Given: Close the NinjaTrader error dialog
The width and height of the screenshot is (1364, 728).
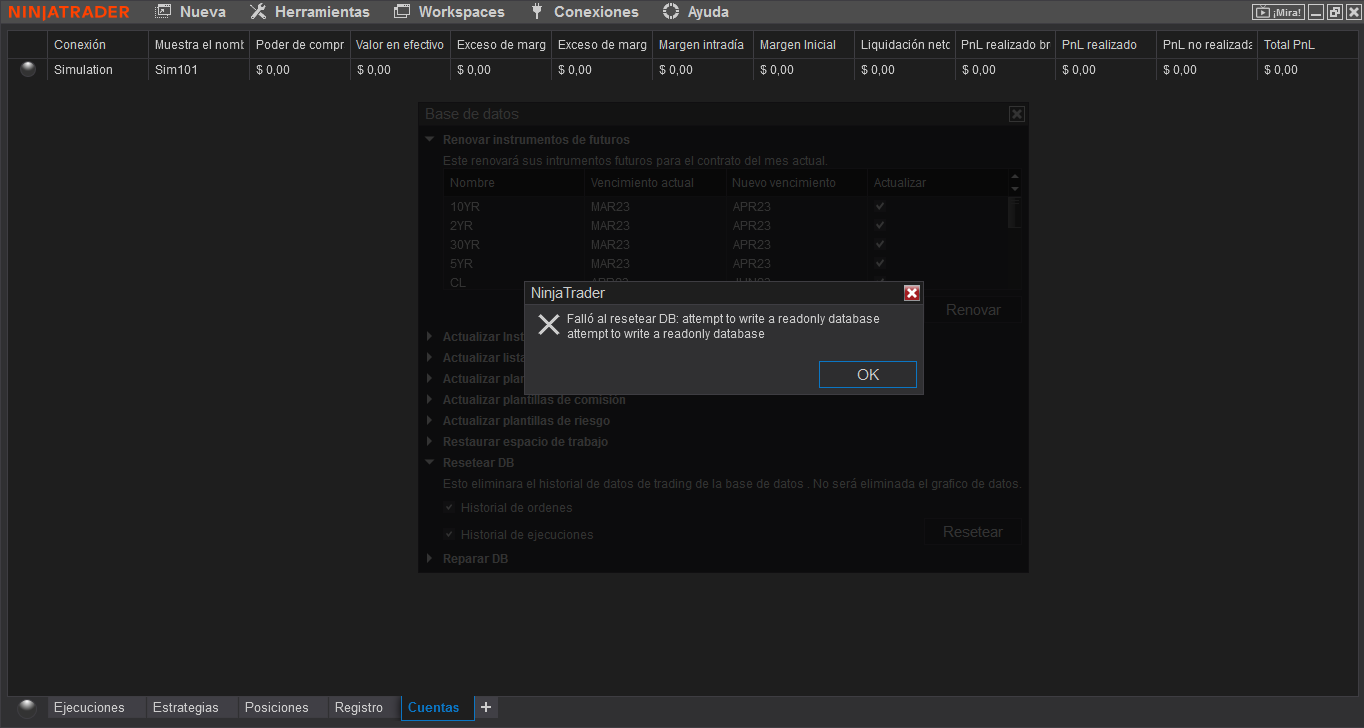Looking at the screenshot, I should pyautogui.click(x=912, y=293).
